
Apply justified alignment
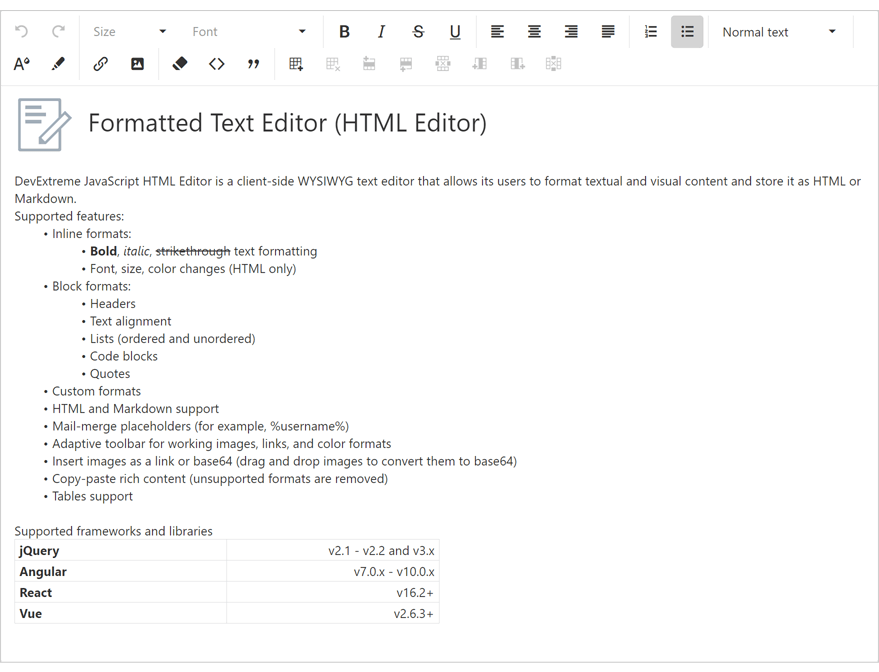pos(607,31)
